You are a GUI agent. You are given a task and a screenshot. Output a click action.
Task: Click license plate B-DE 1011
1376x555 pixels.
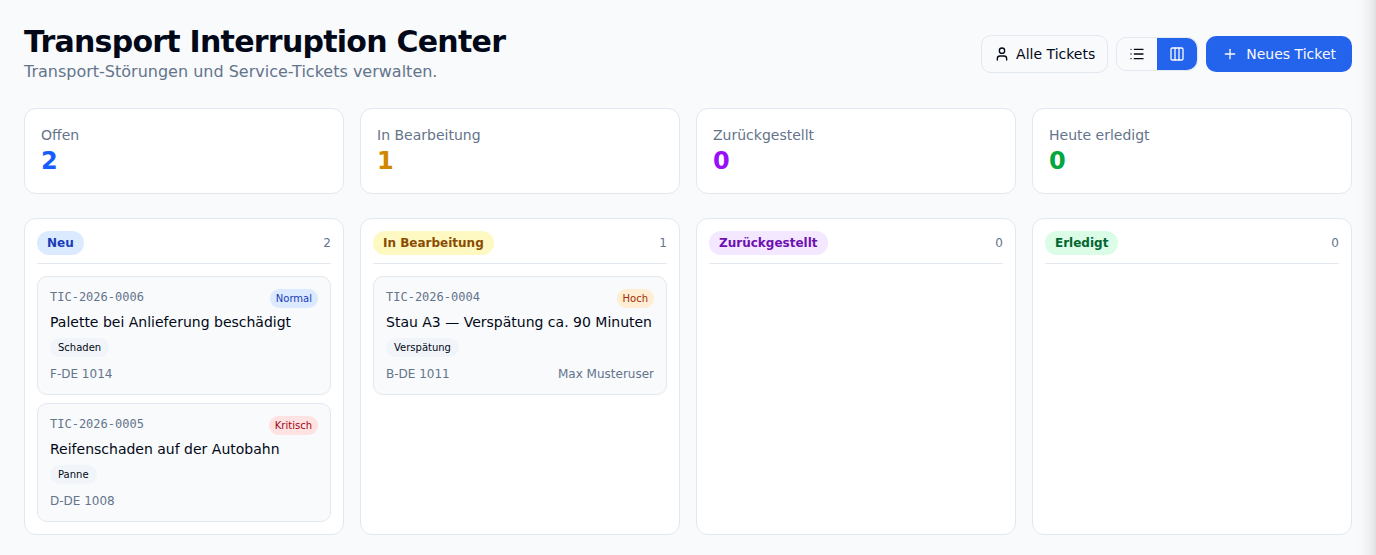(418, 374)
